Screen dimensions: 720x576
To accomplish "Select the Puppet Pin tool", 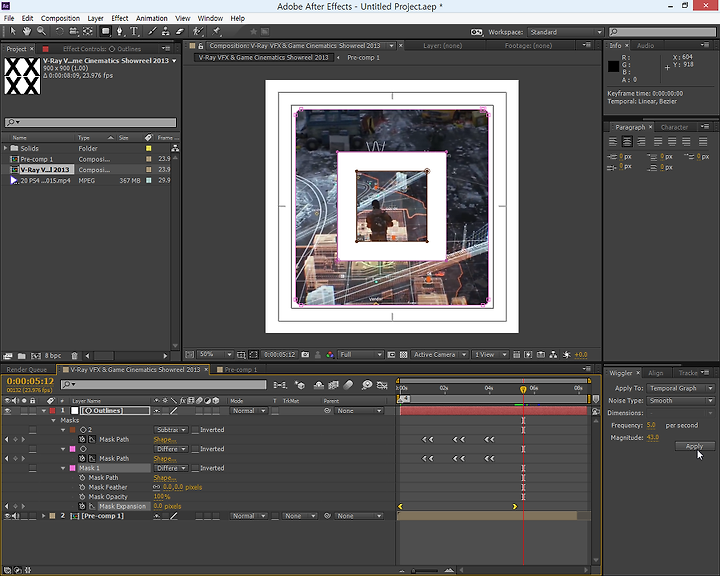I will click(x=216, y=31).
